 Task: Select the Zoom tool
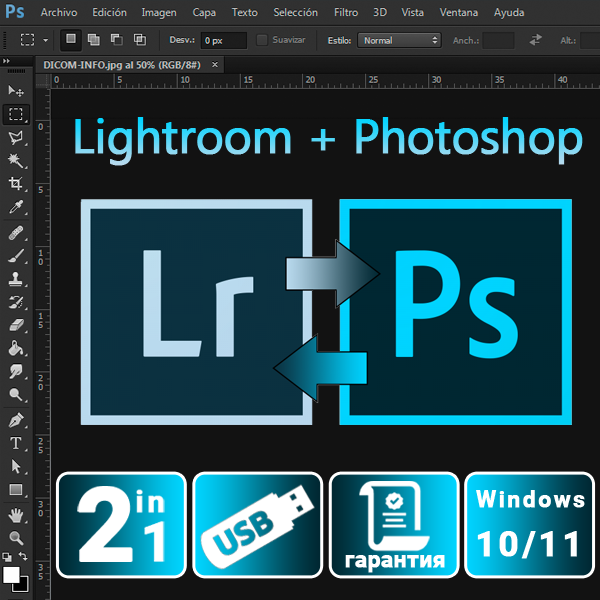pyautogui.click(x=16, y=538)
